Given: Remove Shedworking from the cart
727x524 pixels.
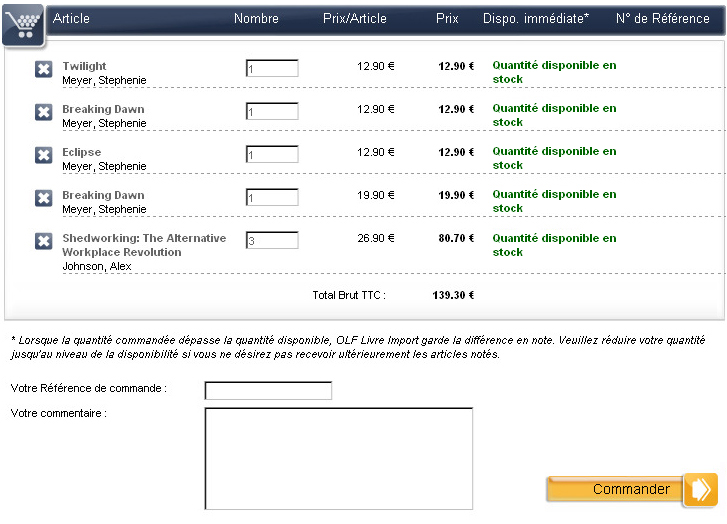Looking at the screenshot, I should click(x=44, y=242).
